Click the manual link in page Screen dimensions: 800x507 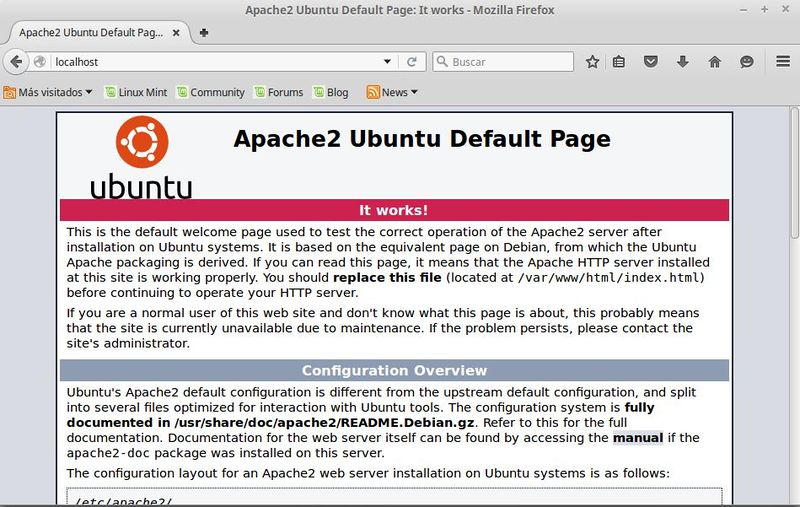pos(638,438)
